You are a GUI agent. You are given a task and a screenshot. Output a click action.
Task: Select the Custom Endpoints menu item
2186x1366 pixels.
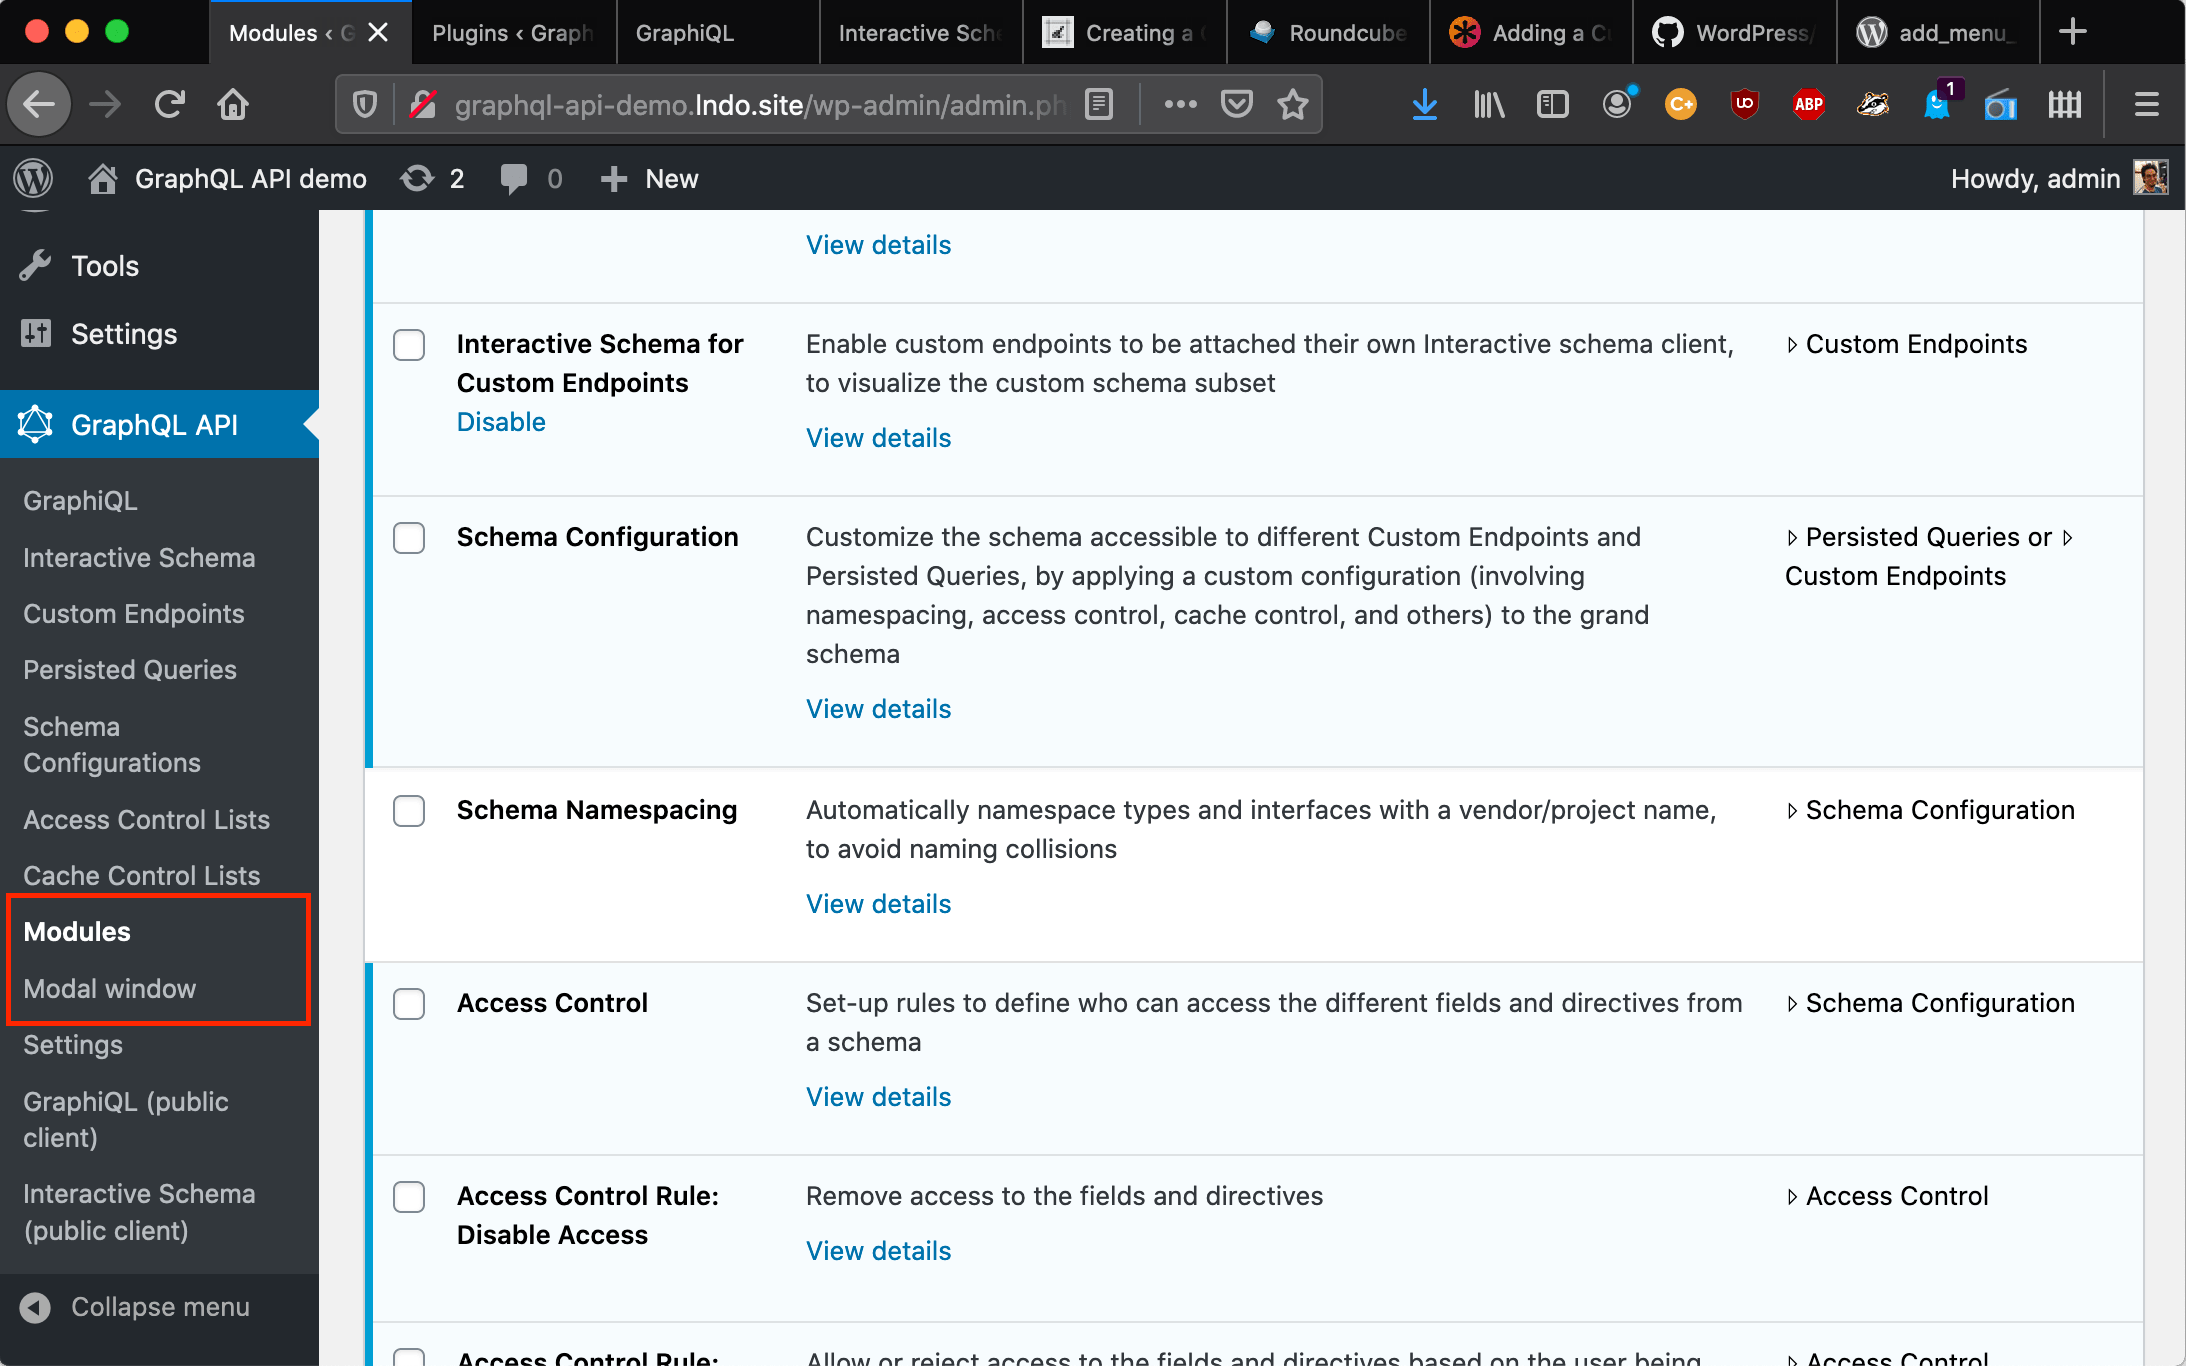point(134,612)
